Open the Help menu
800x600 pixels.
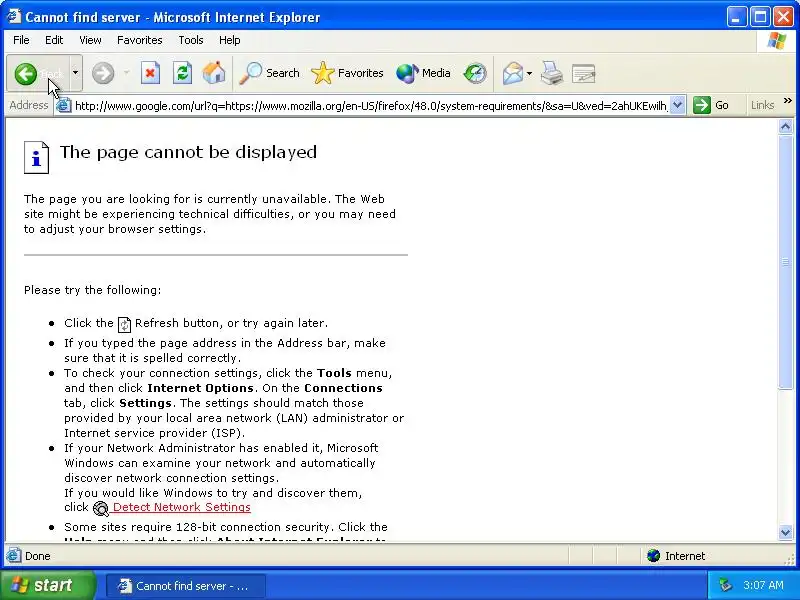[x=229, y=40]
